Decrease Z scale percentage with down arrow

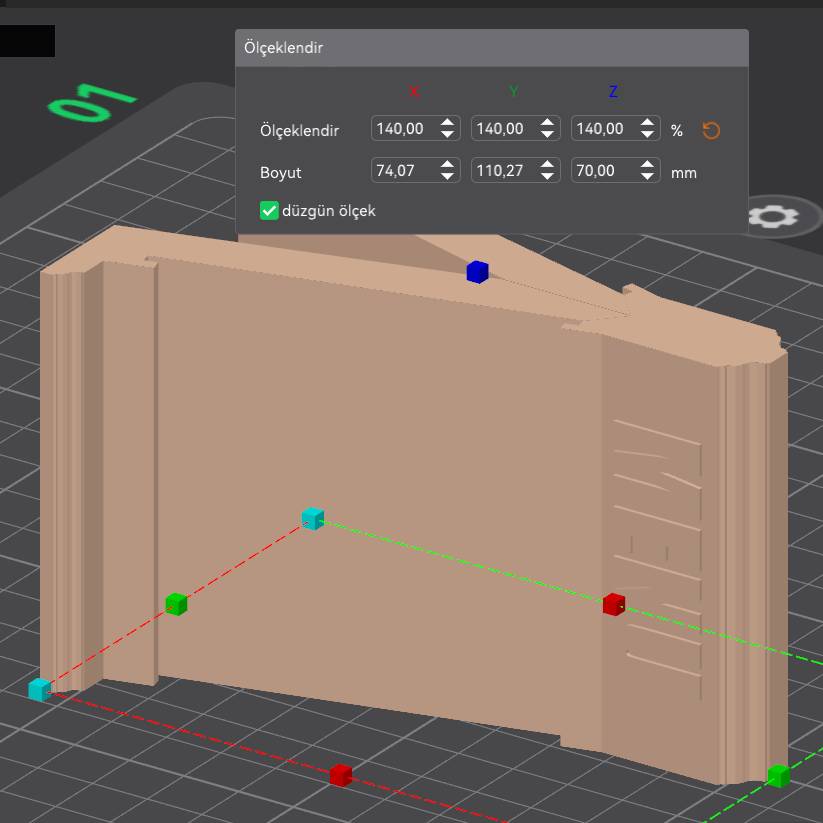click(x=647, y=134)
